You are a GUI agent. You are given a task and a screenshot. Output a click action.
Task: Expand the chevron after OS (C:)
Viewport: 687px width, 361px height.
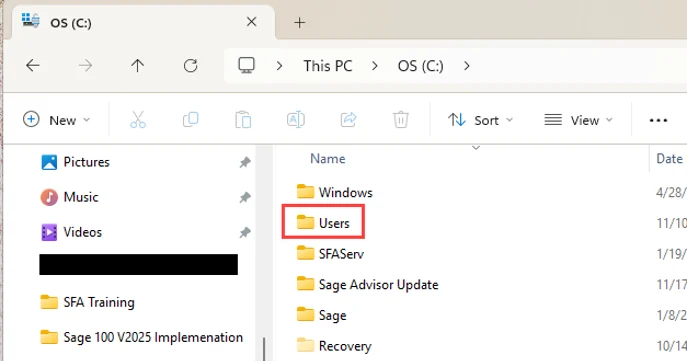tap(467, 66)
